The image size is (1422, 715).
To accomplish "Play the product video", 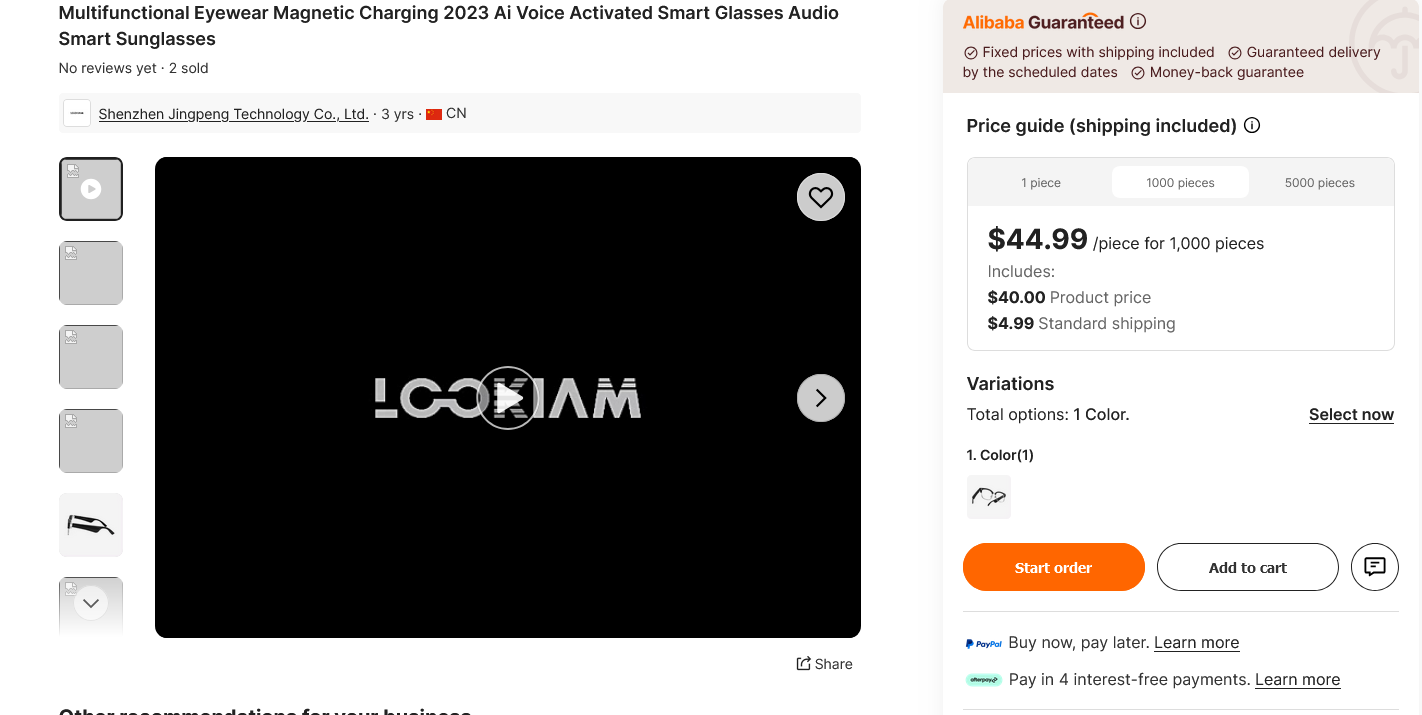I will pyautogui.click(x=507, y=398).
